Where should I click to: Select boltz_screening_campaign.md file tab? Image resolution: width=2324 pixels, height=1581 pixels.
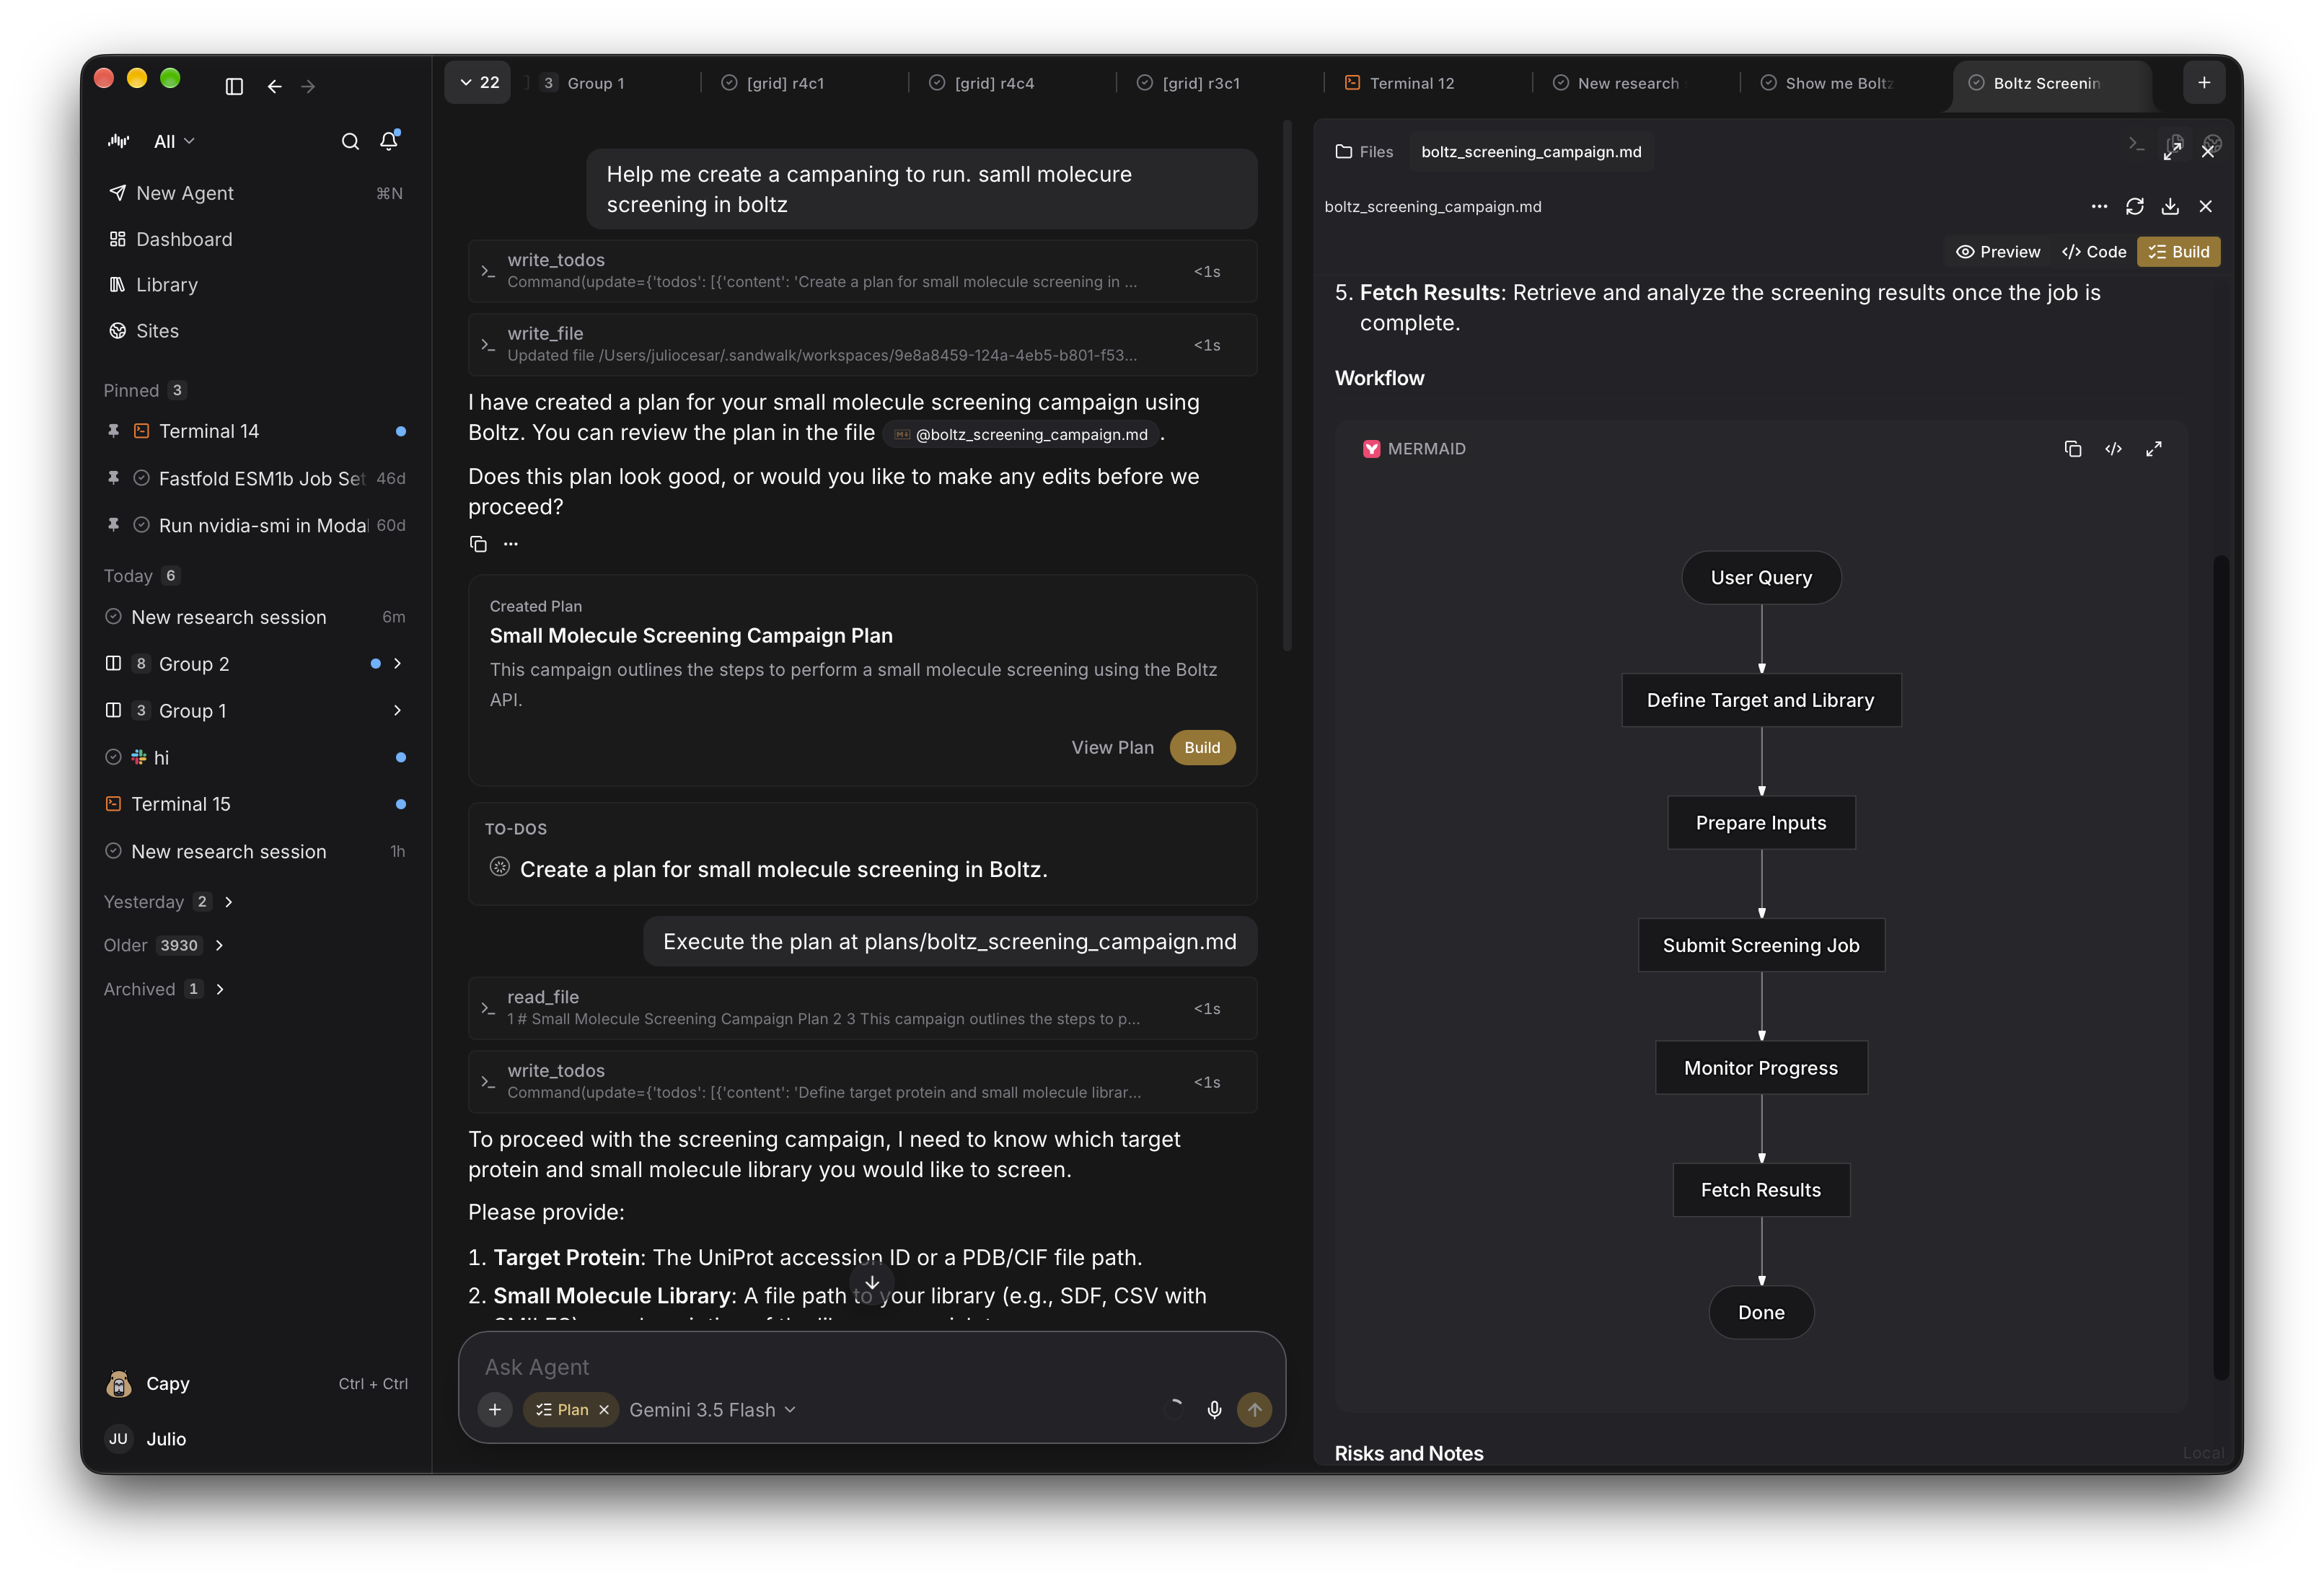pos(1531,152)
